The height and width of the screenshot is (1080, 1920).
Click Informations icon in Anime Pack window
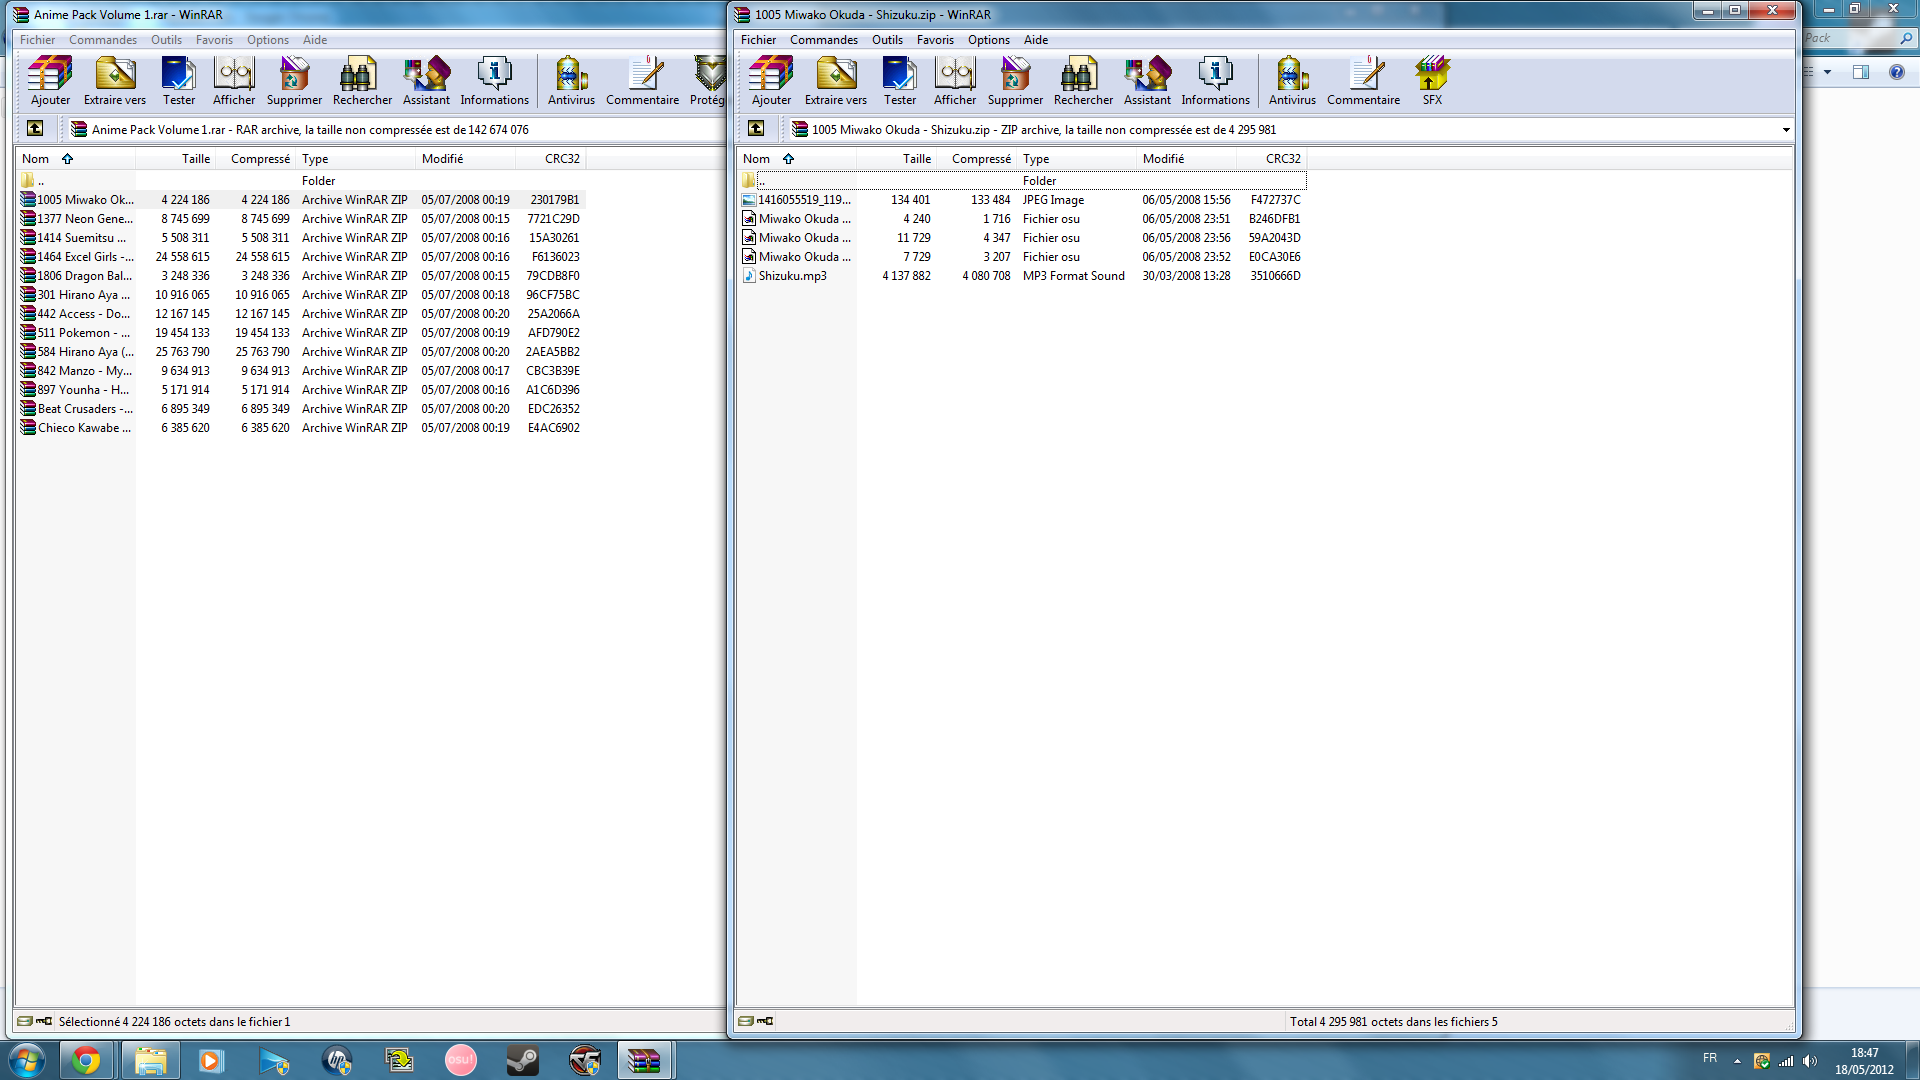tap(494, 80)
